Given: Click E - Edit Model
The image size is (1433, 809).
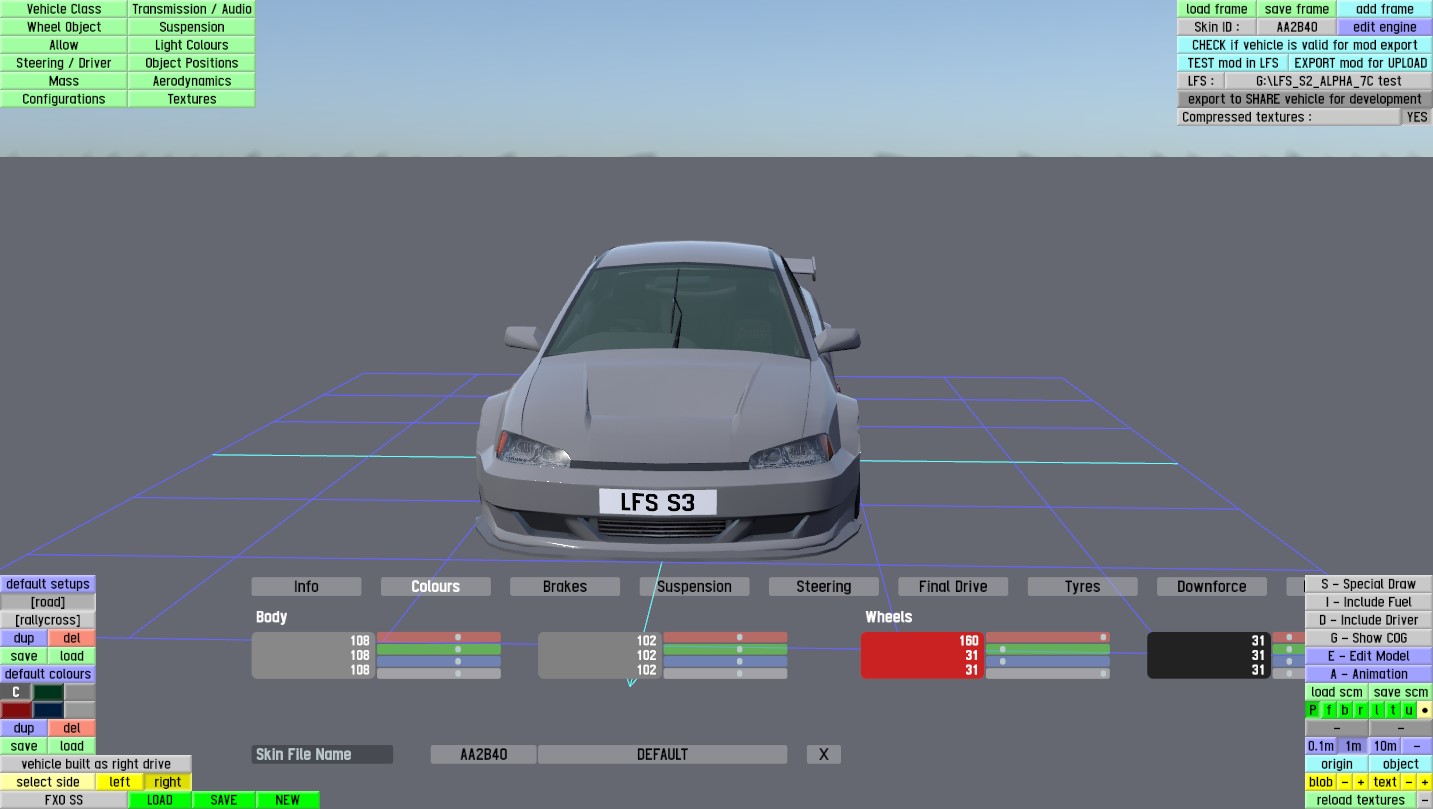Looking at the screenshot, I should tap(1368, 656).
